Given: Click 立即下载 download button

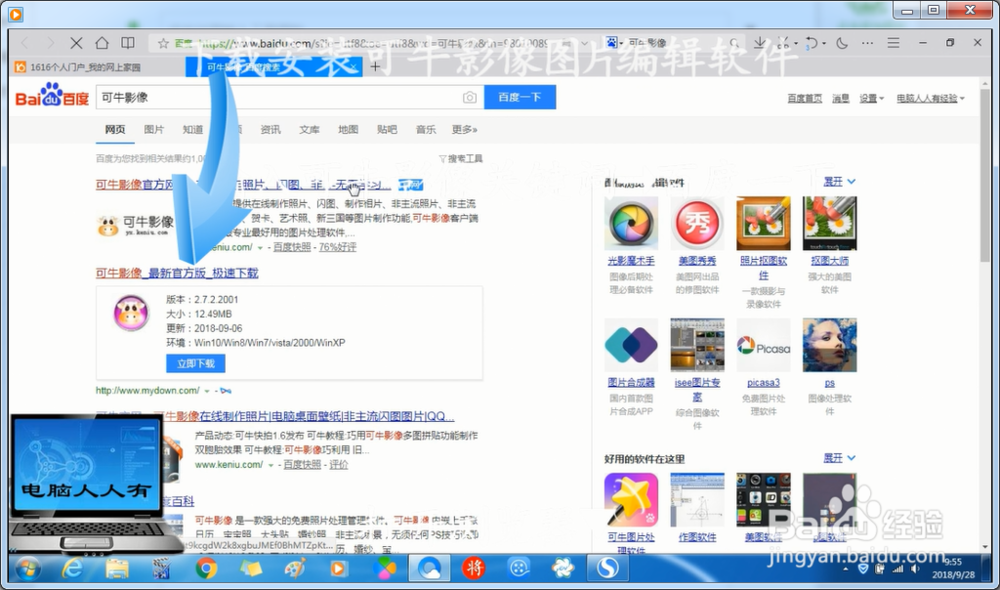Looking at the screenshot, I should 196,364.
